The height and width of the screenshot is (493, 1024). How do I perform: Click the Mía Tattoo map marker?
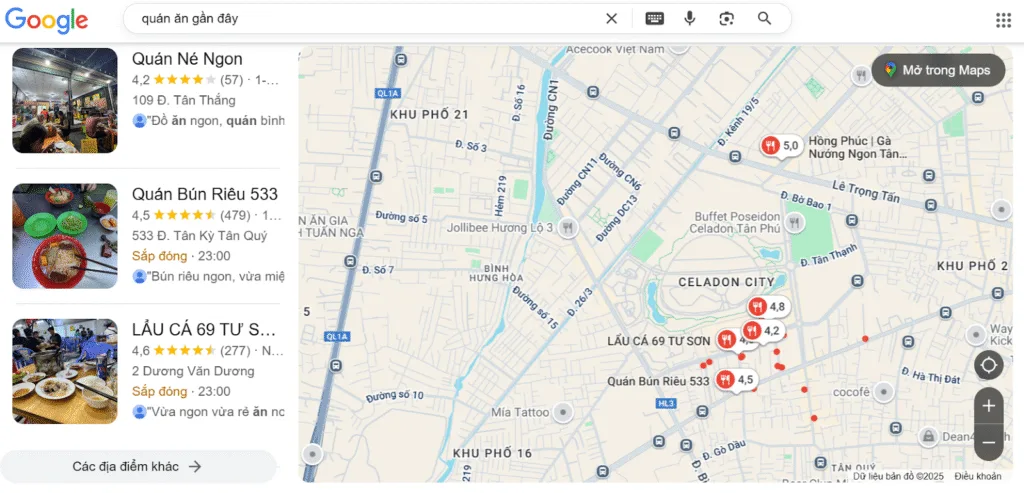(x=562, y=413)
